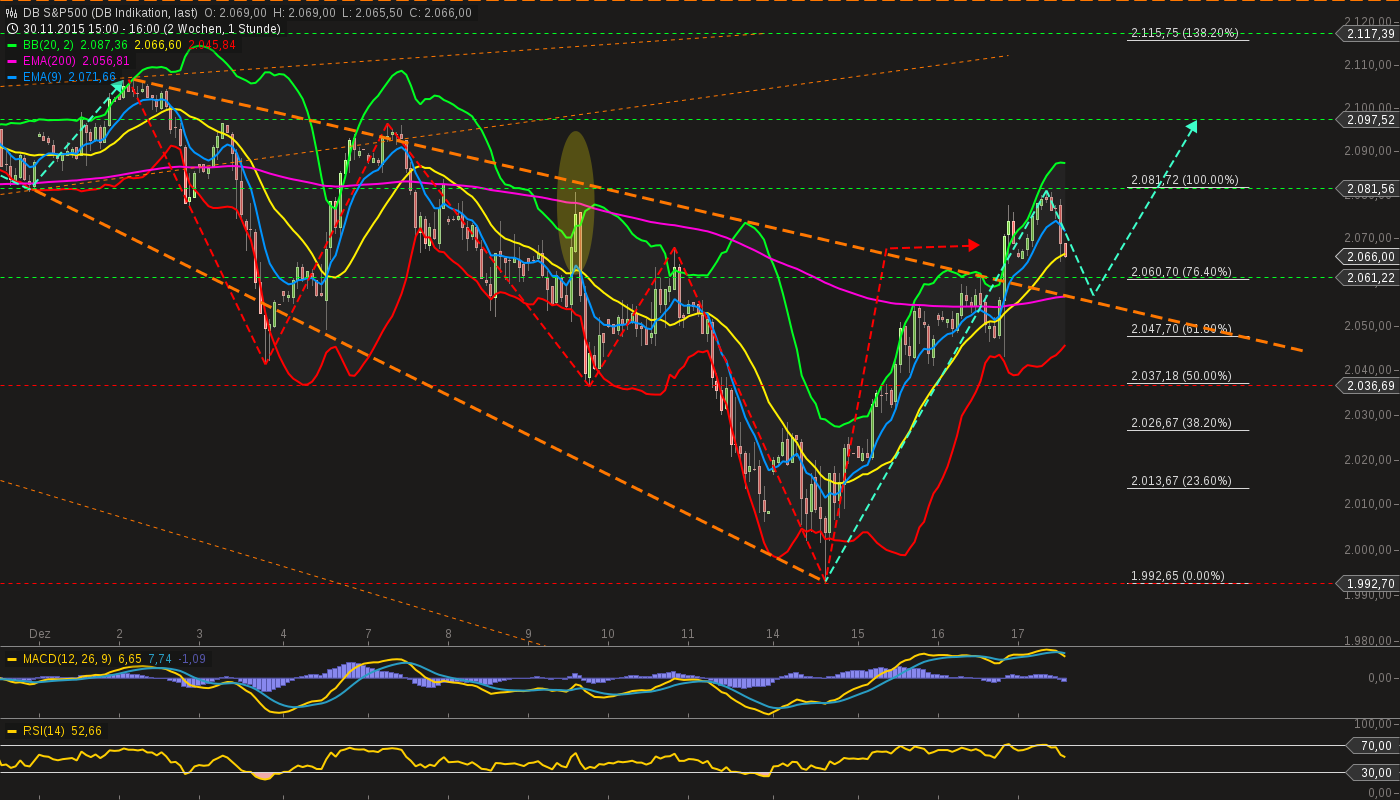Select the 2.081,72 (100.00%) Fibonacci label
The height and width of the screenshot is (800, 1400).
point(1184,180)
